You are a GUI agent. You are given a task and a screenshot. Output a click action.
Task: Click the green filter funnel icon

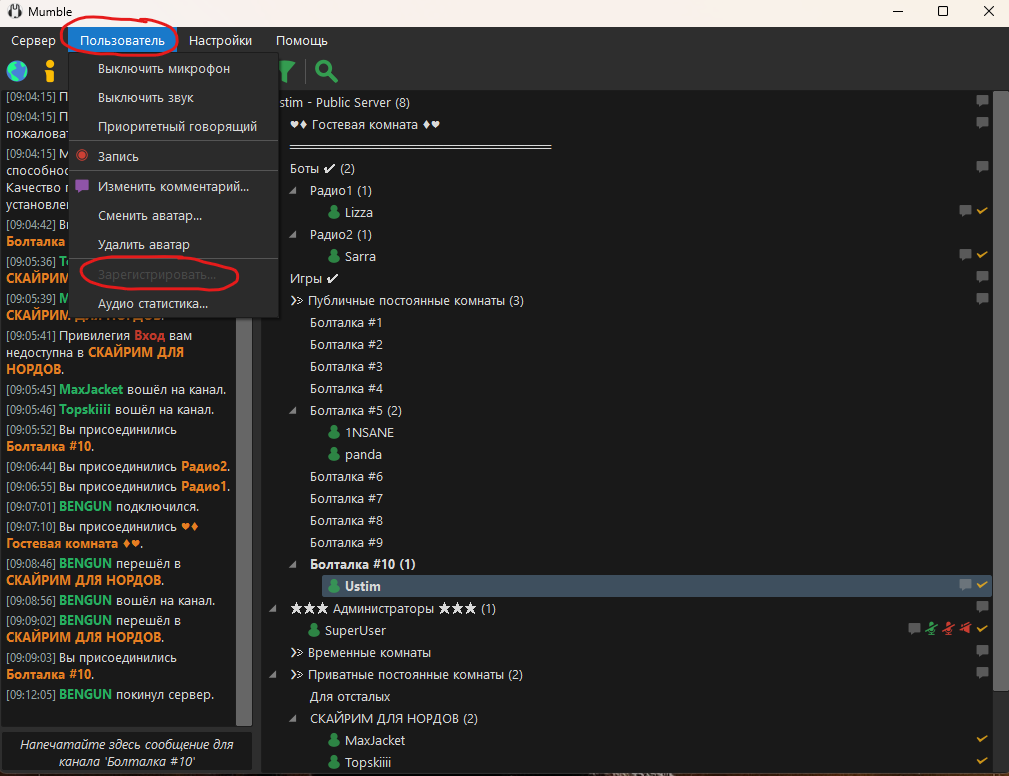[287, 71]
